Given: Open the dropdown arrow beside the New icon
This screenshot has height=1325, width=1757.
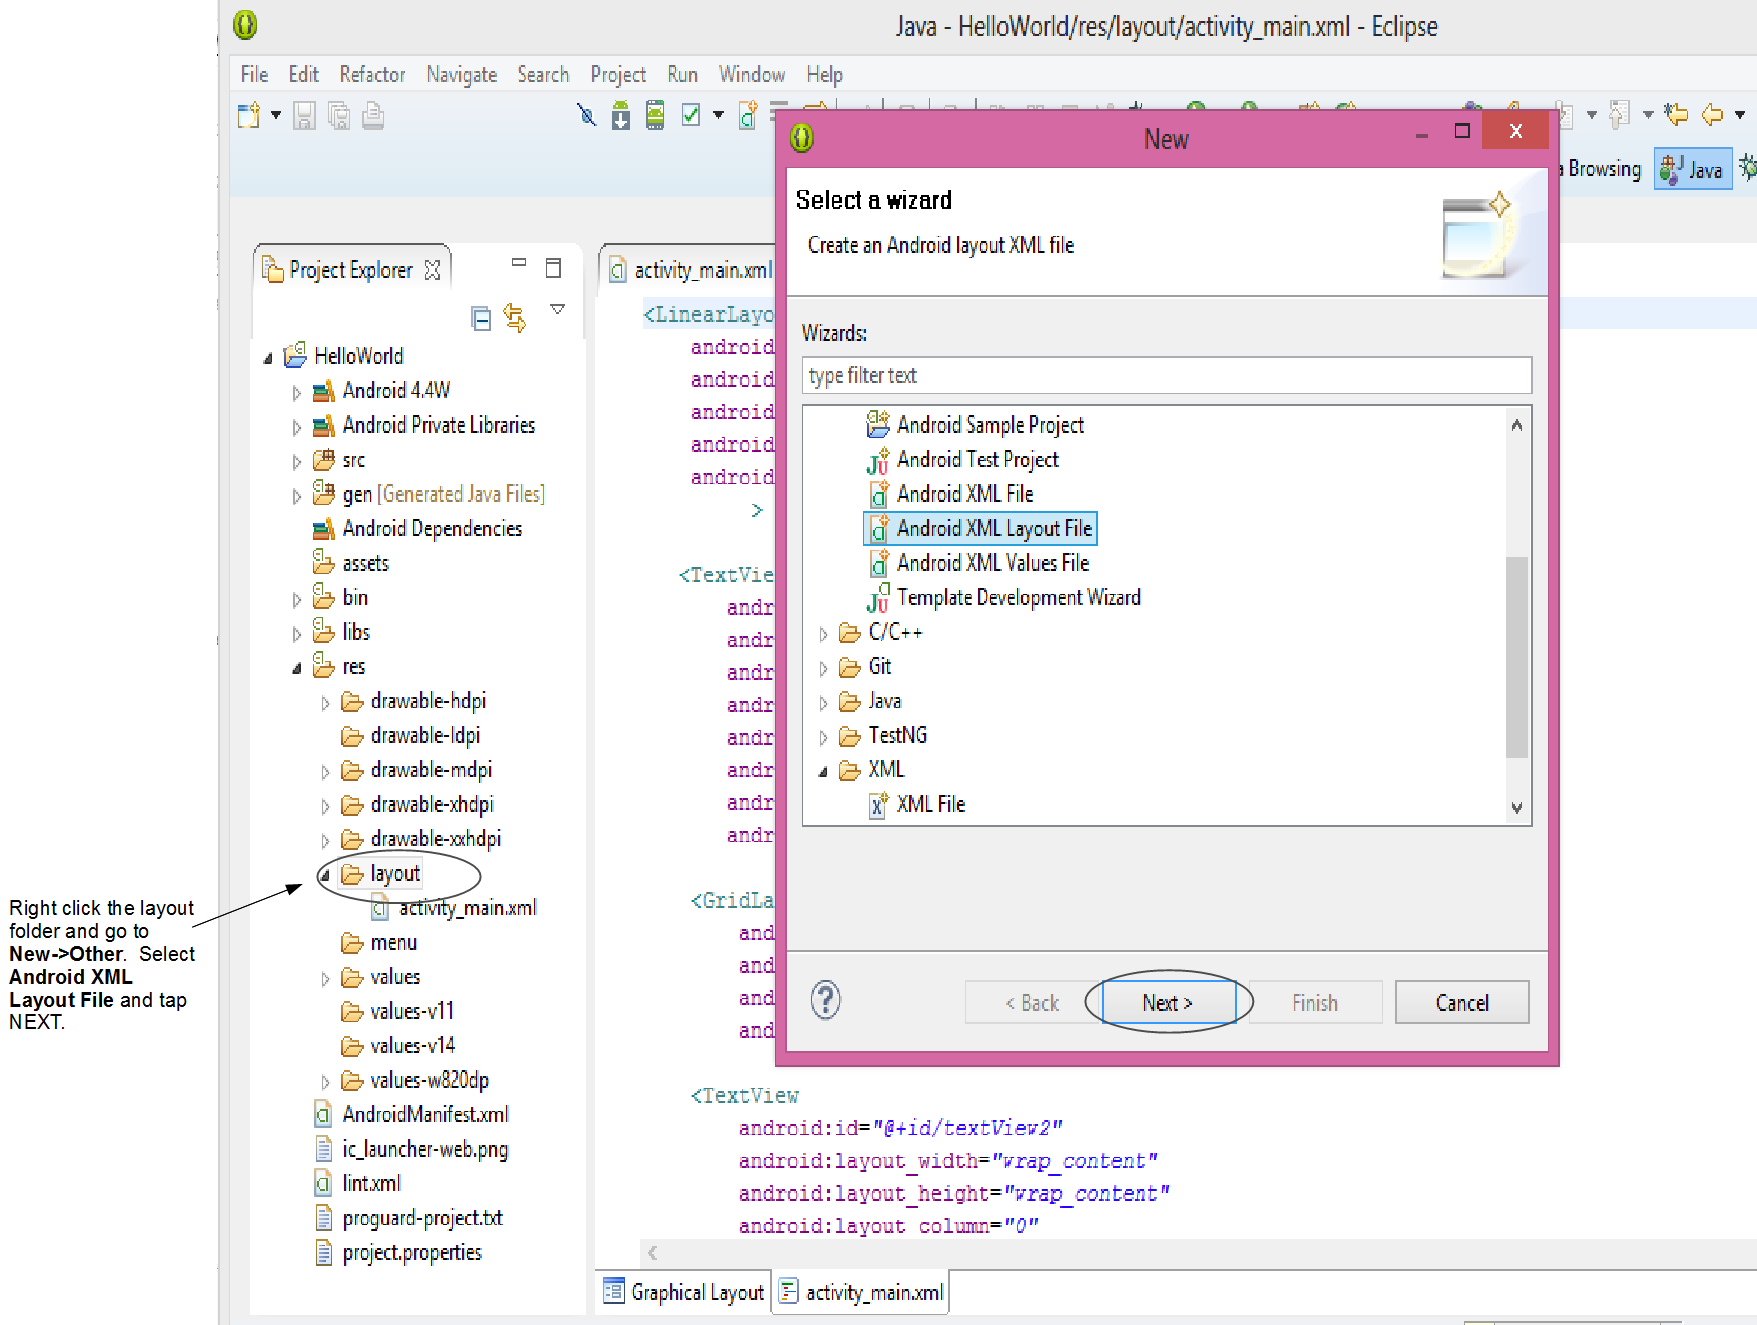Looking at the screenshot, I should click(276, 116).
